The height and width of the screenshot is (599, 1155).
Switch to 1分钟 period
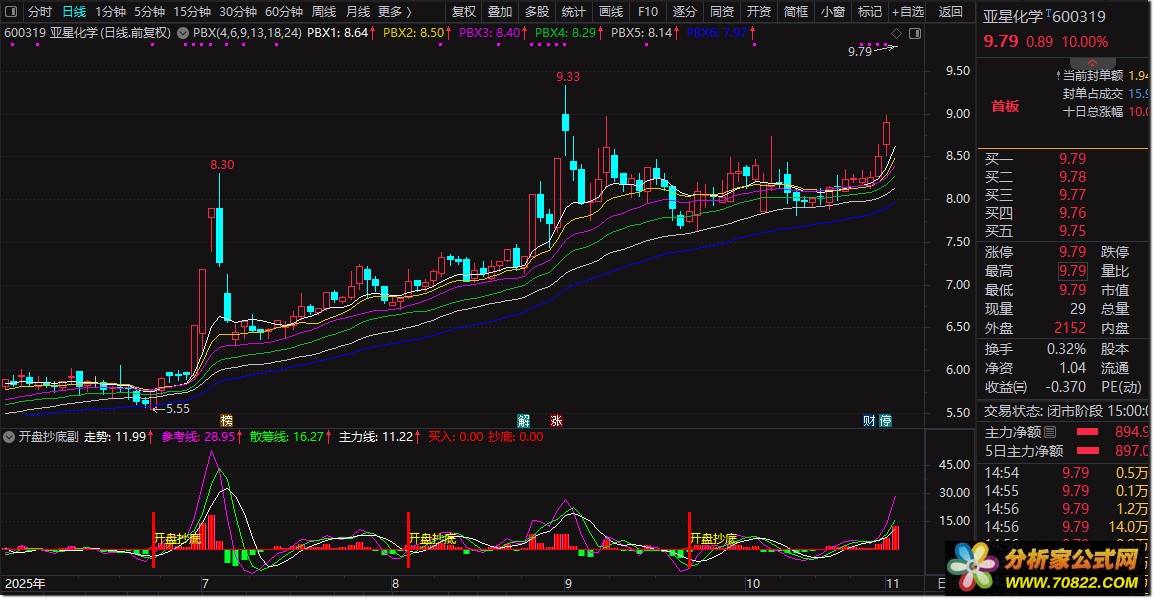point(110,12)
